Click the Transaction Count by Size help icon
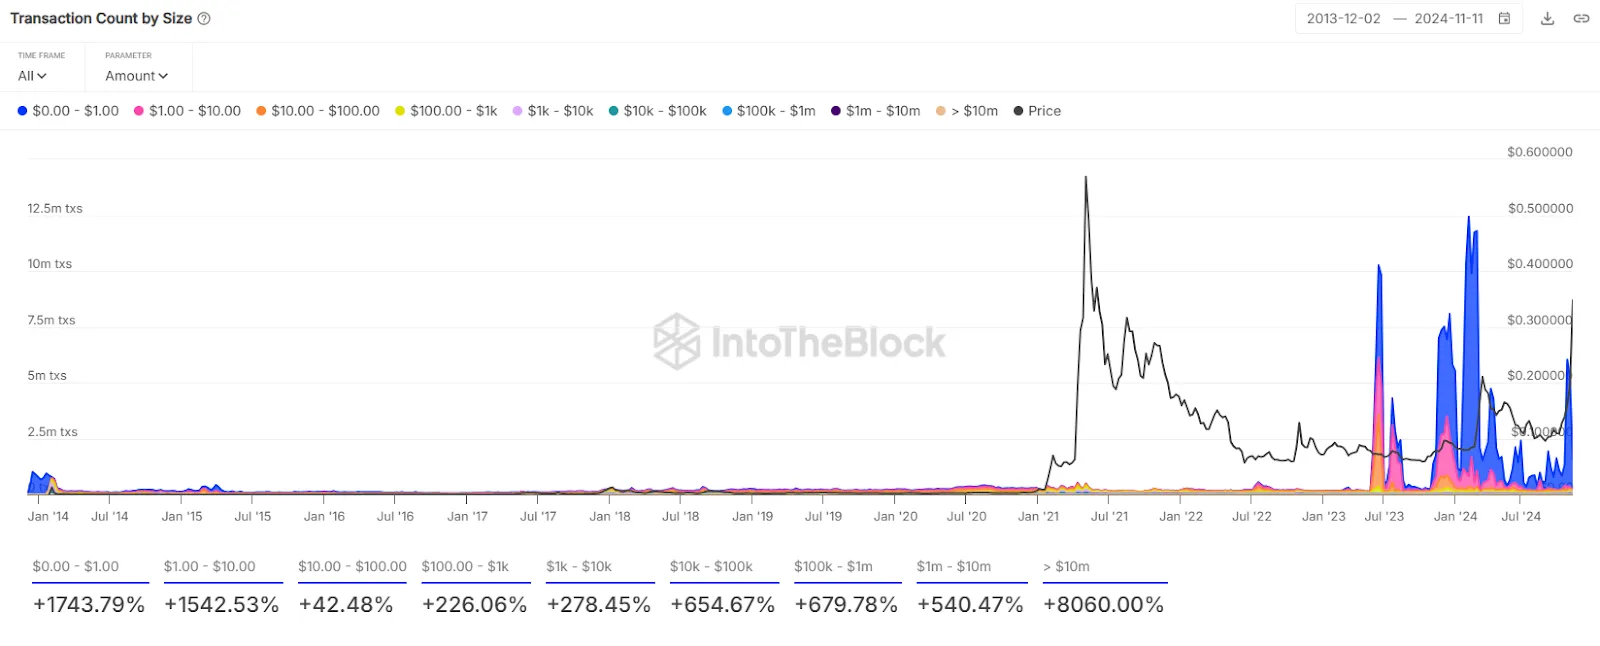Screen dimensions: 1600x646 click(x=204, y=17)
